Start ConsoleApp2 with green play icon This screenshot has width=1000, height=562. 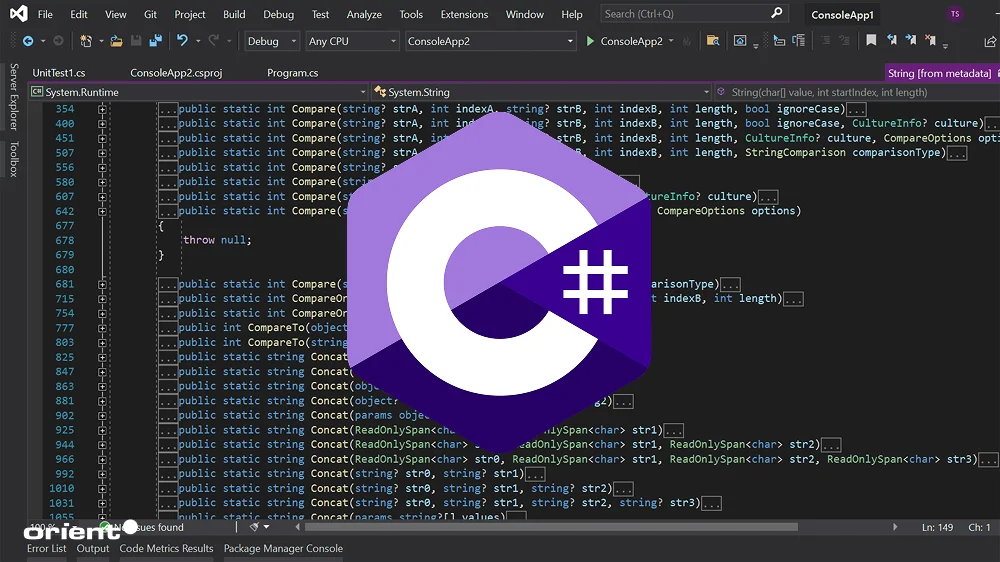pos(591,41)
